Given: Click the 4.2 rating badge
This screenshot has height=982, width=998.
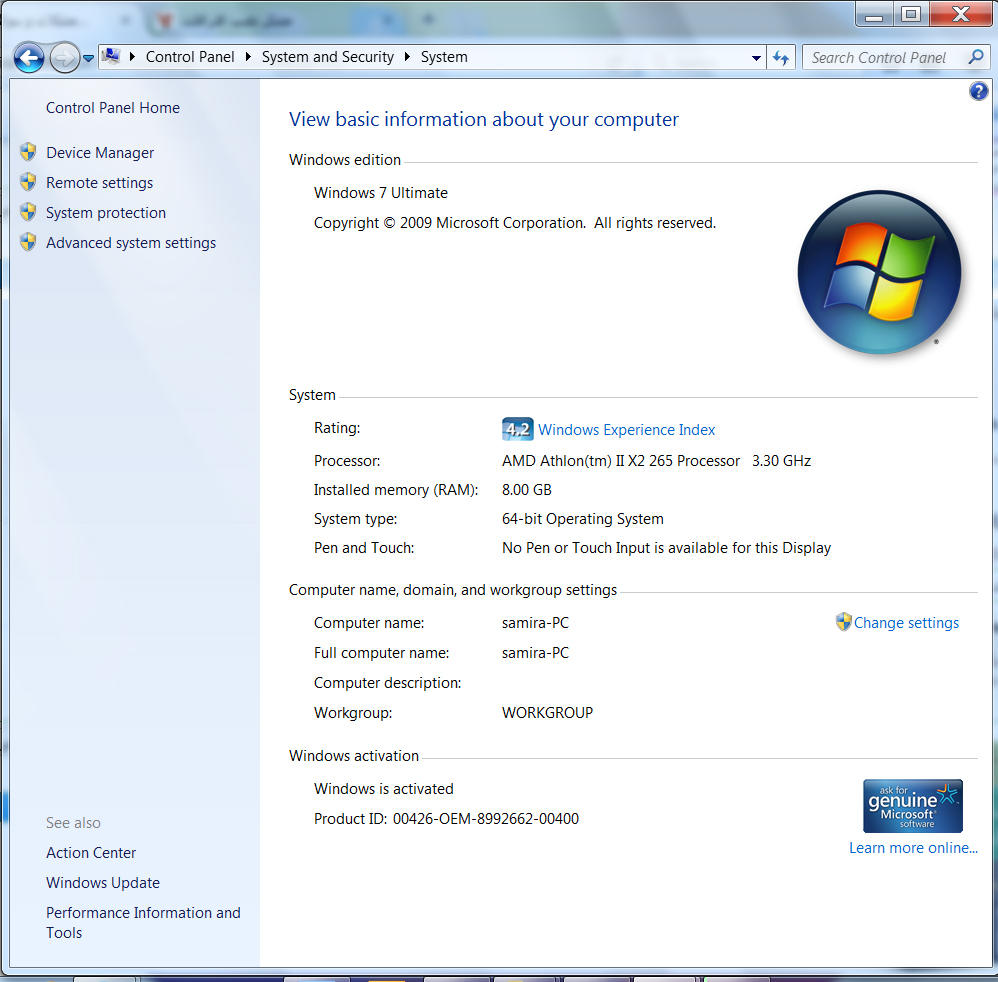Looking at the screenshot, I should coord(517,430).
